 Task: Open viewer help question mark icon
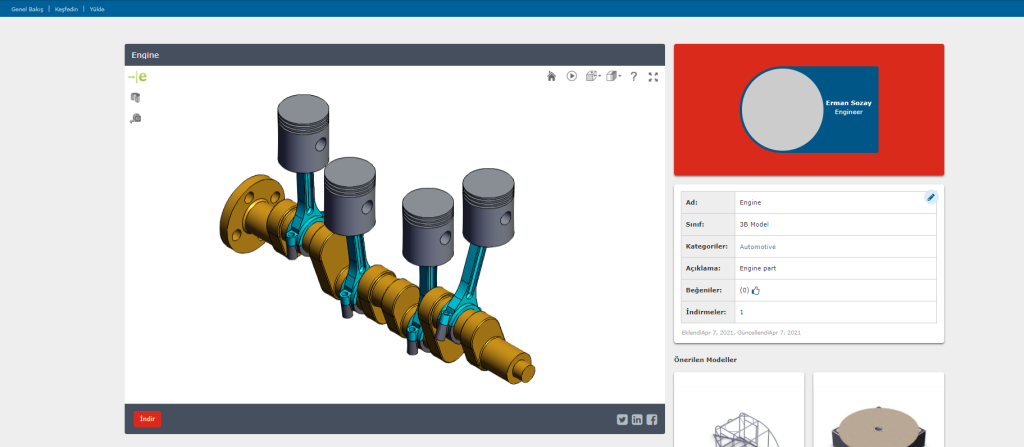click(633, 76)
